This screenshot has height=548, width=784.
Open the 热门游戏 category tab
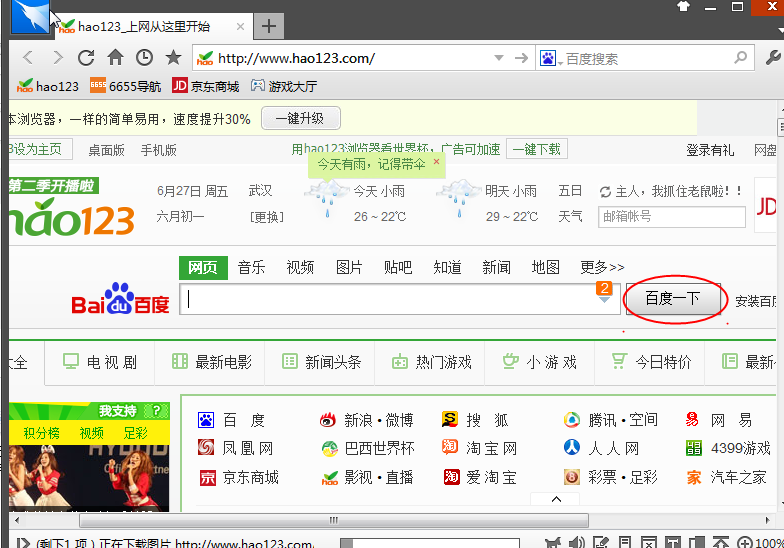click(430, 362)
